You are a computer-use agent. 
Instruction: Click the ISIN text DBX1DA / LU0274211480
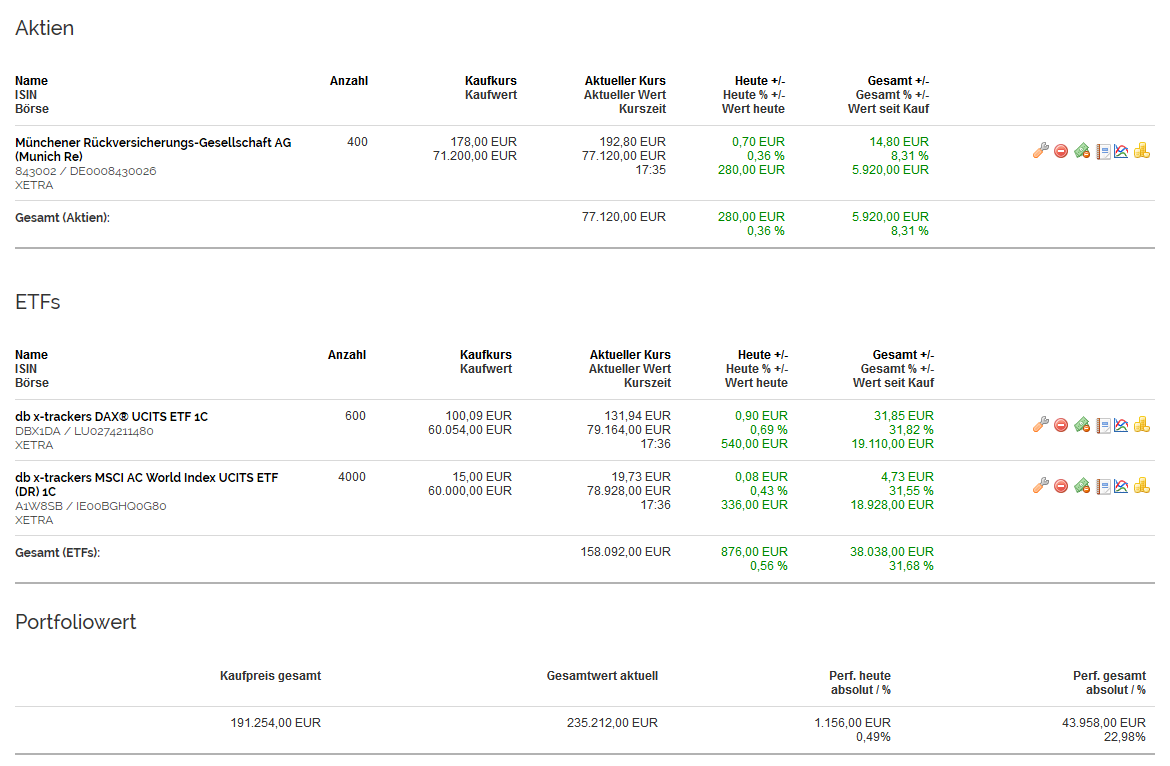point(84,431)
